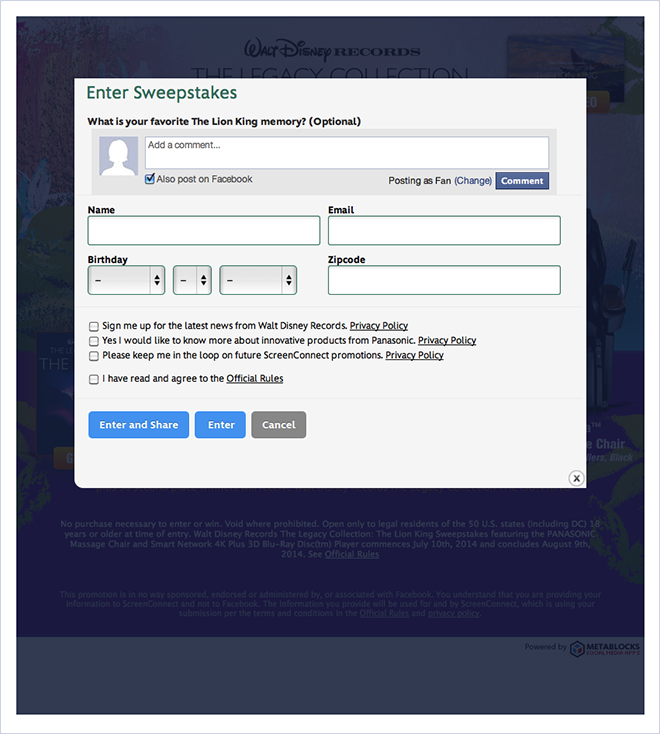Check the Walt Disney Records news signup box
This screenshot has height=734, width=660.
94,326
